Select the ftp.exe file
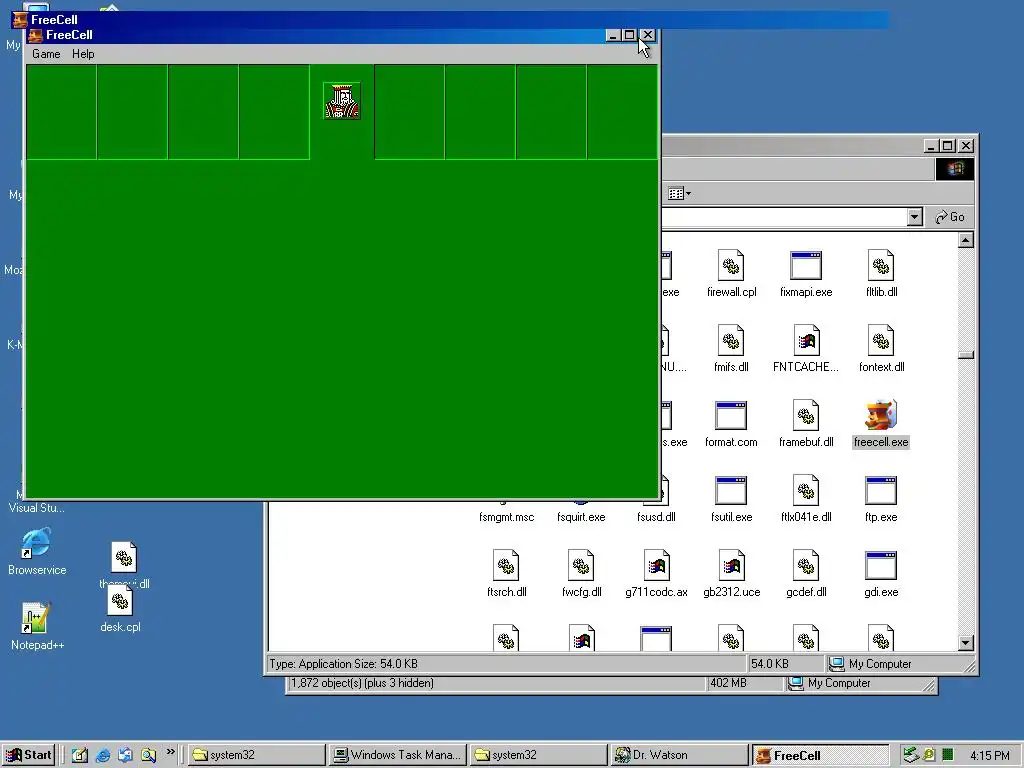Image resolution: width=1024 pixels, height=768 pixels. [x=881, y=499]
